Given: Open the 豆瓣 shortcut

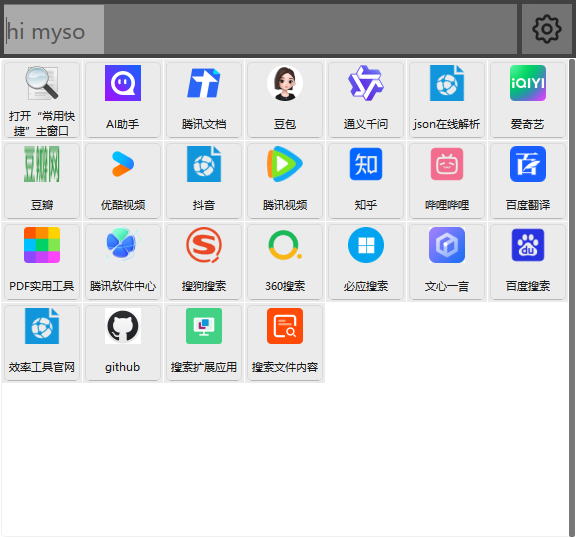Looking at the screenshot, I should [x=42, y=181].
